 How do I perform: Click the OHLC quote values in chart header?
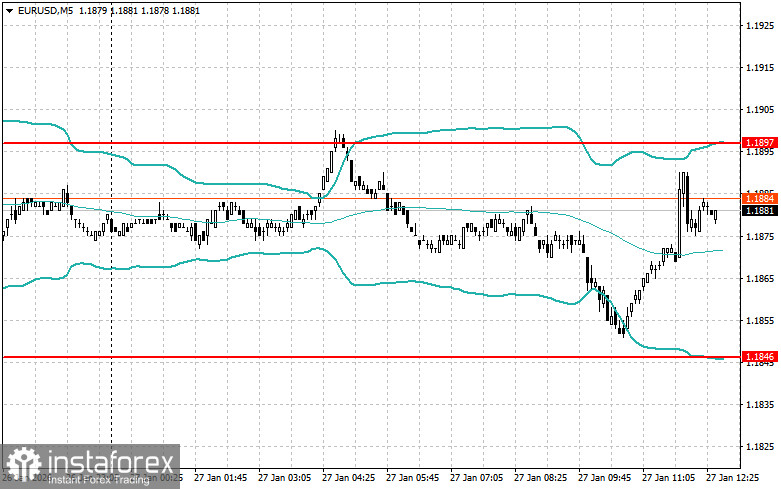click(139, 10)
